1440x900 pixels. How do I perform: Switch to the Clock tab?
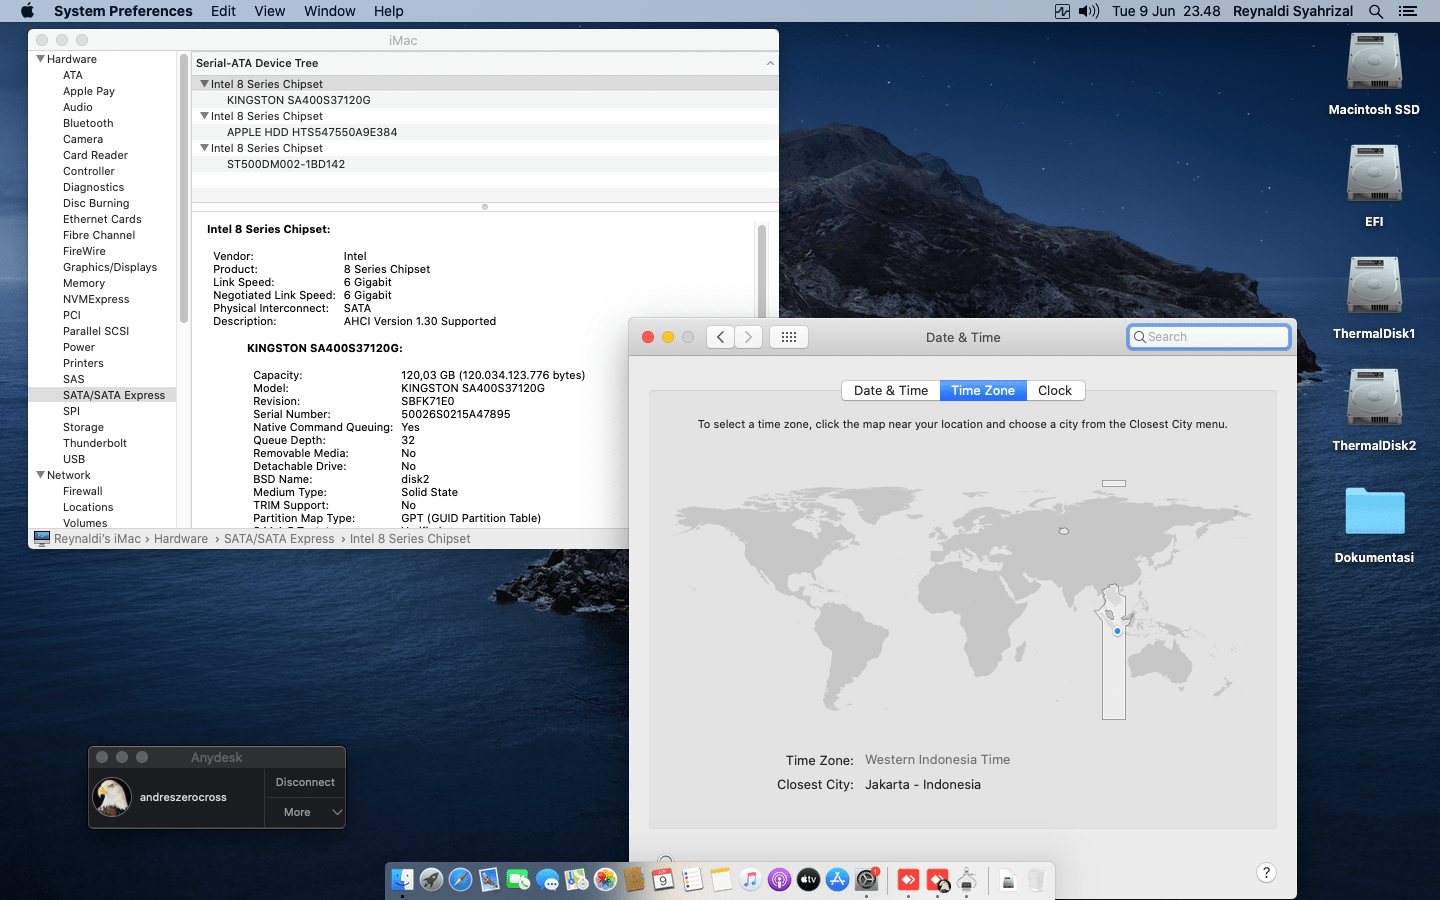[1055, 391]
